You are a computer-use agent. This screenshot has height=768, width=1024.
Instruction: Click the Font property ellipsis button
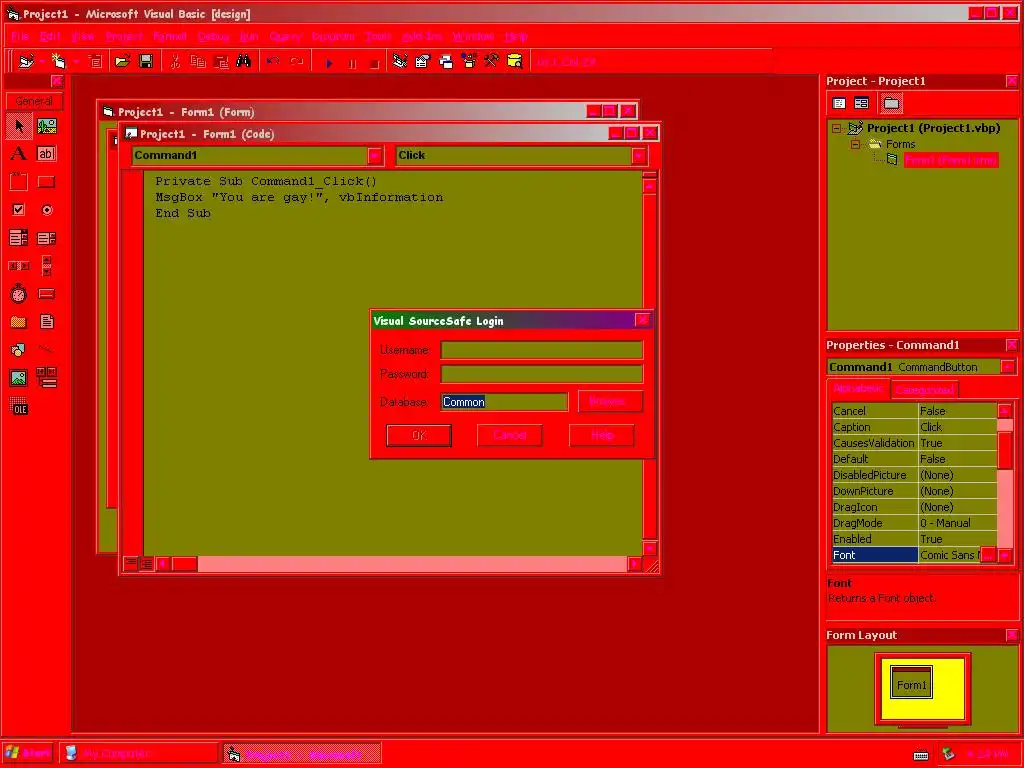989,555
